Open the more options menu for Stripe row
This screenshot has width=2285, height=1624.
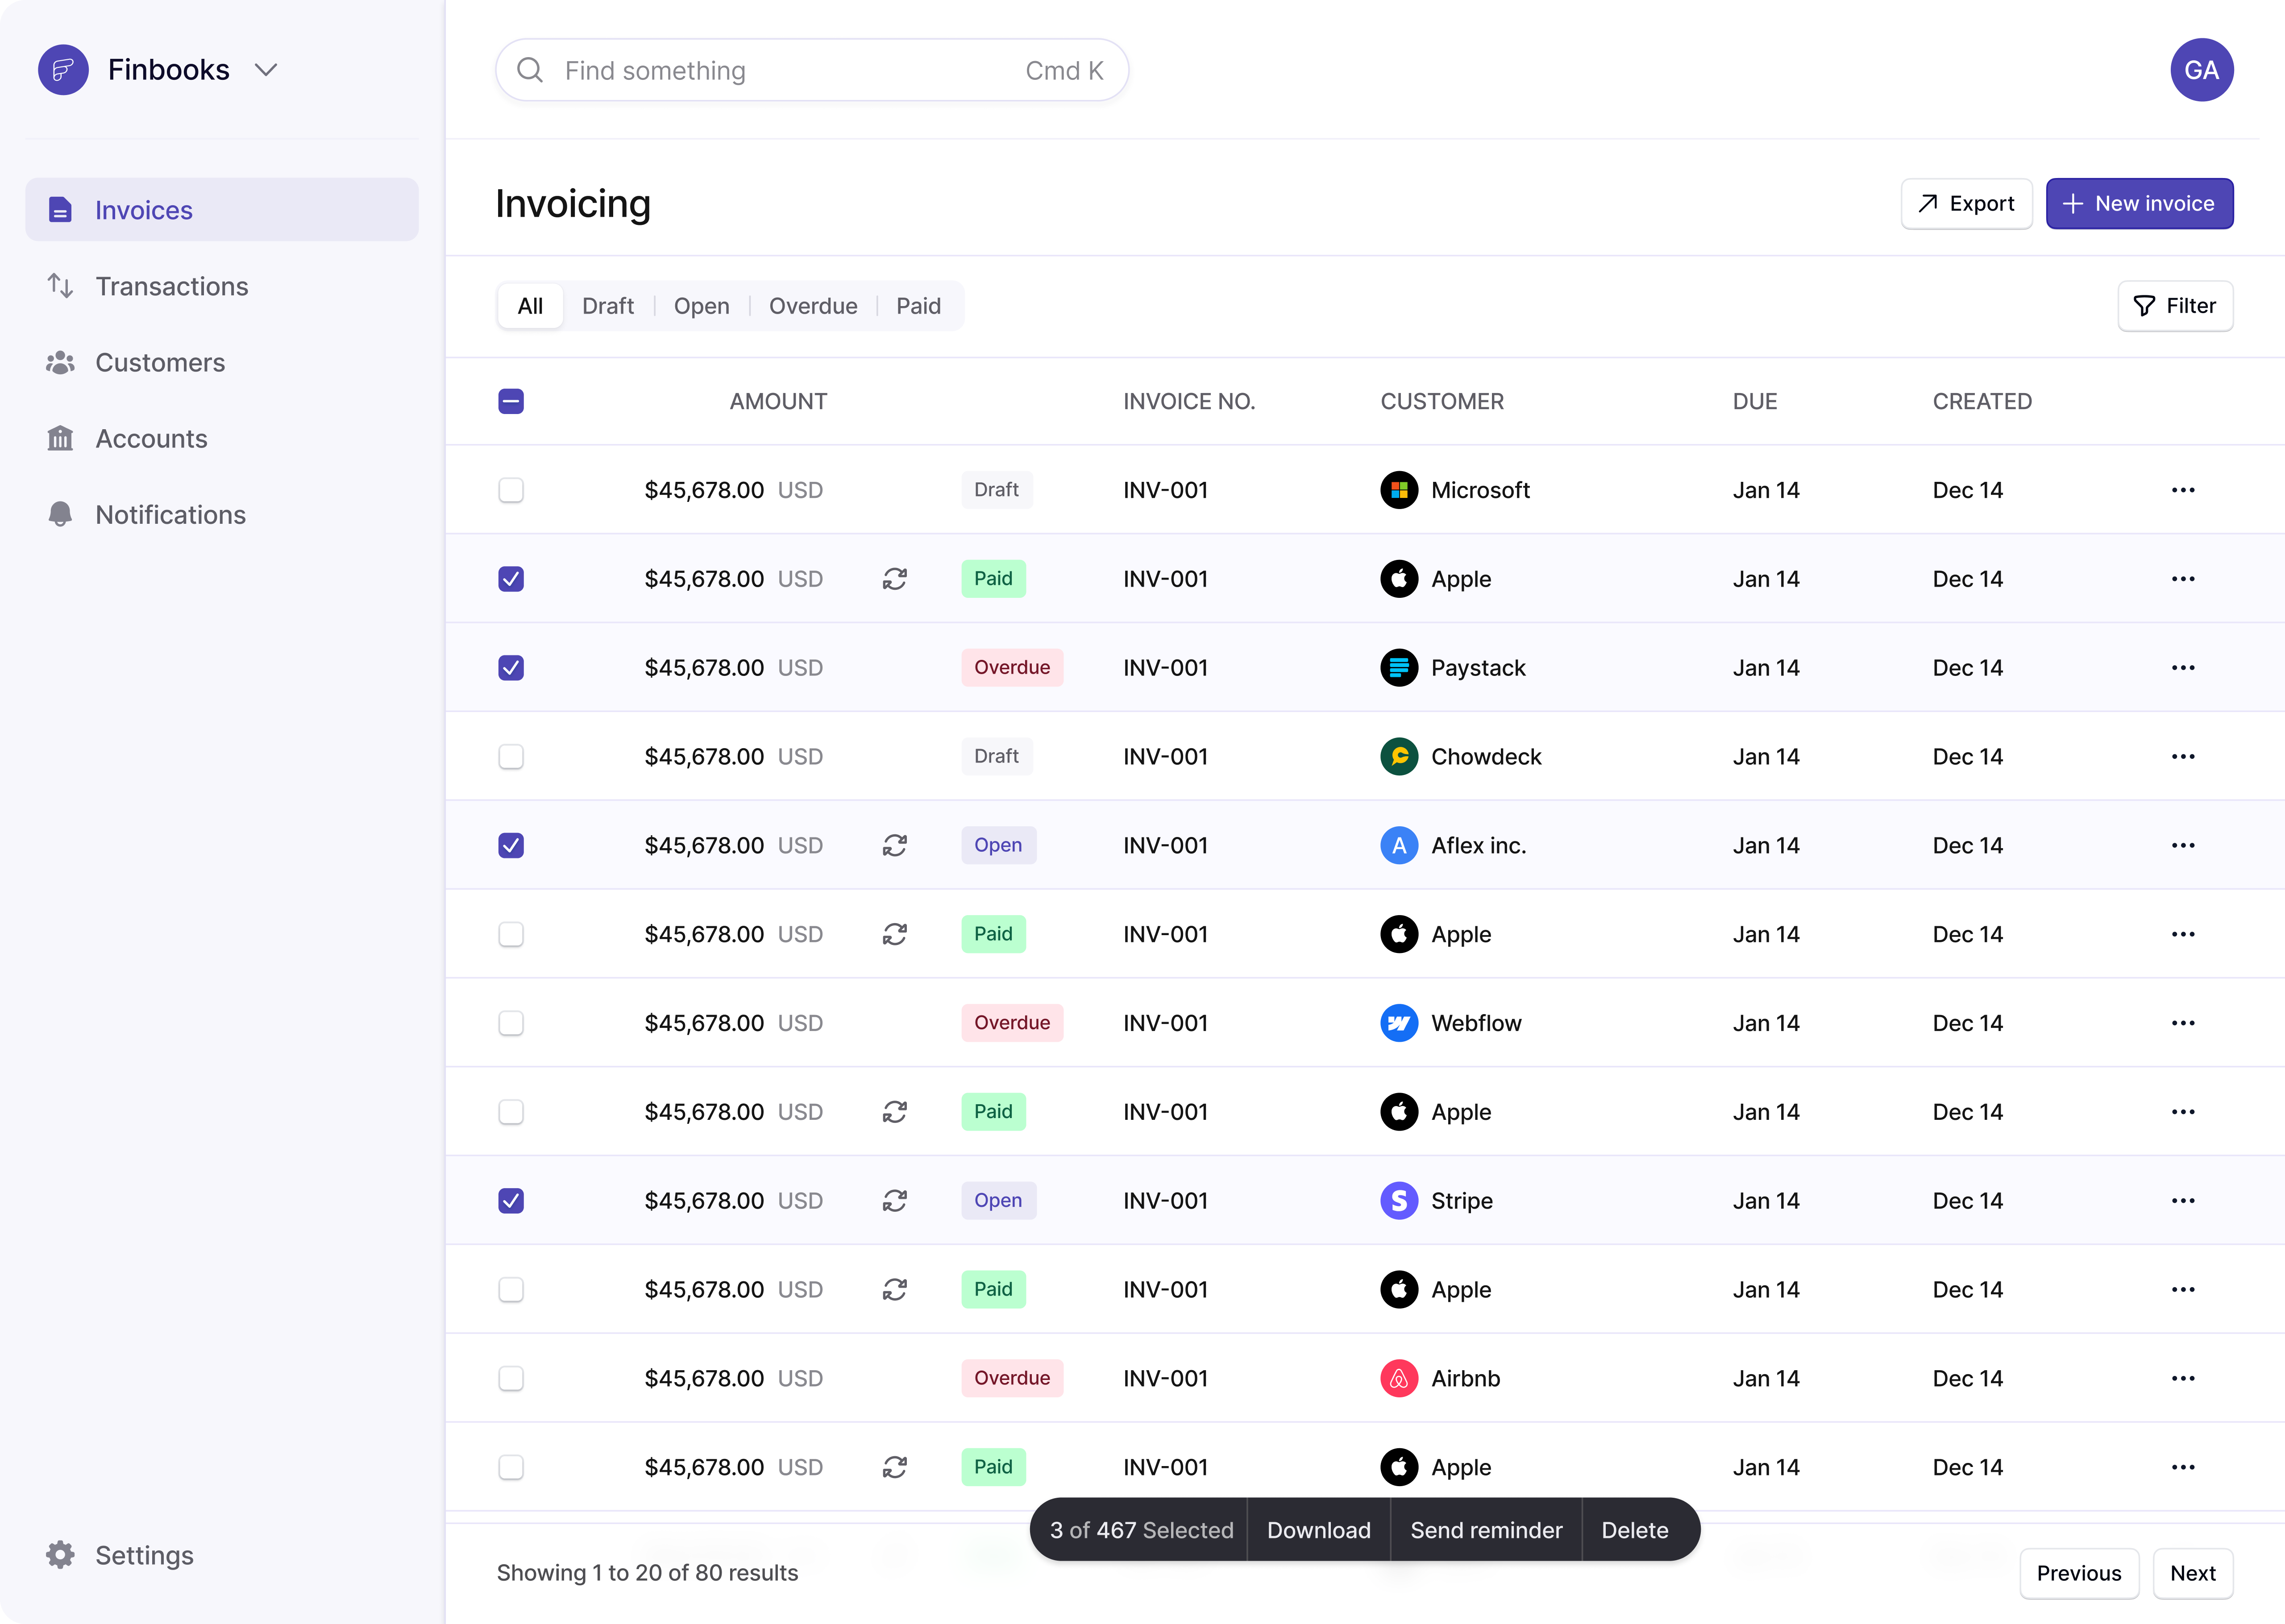(x=2183, y=1200)
